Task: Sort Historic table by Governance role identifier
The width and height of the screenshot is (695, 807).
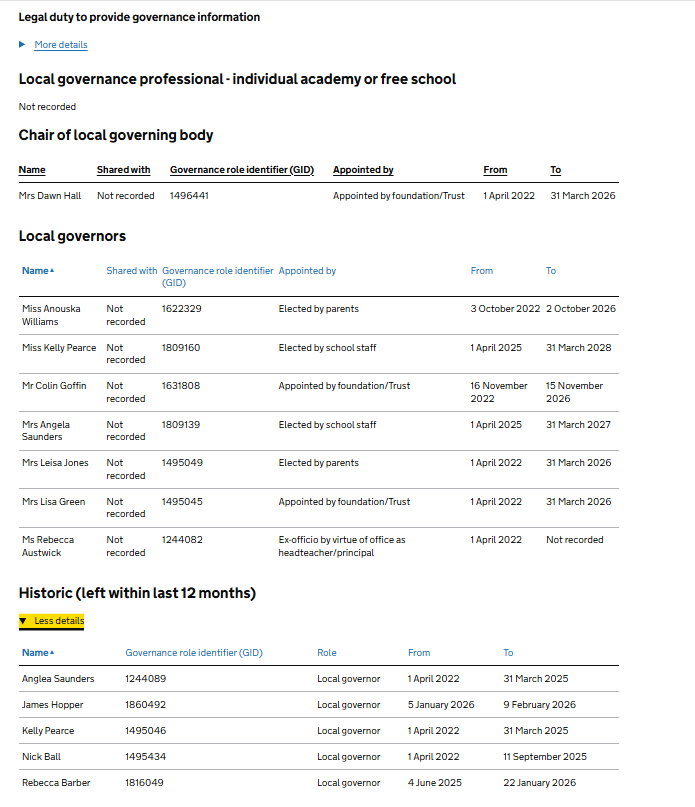Action: pyautogui.click(x=194, y=653)
